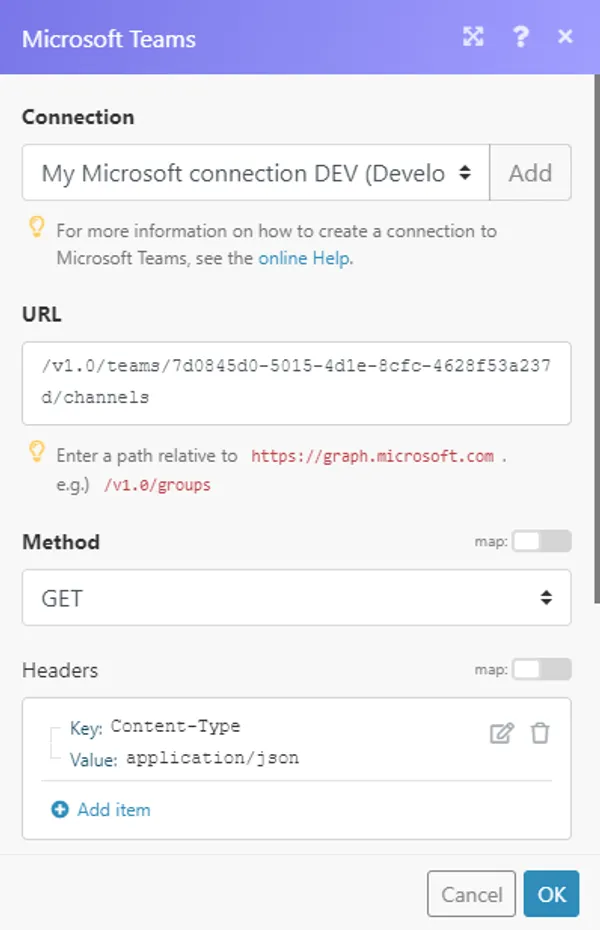This screenshot has height=930, width=600.
Task: Select the application/json header value
Action: 212,758
